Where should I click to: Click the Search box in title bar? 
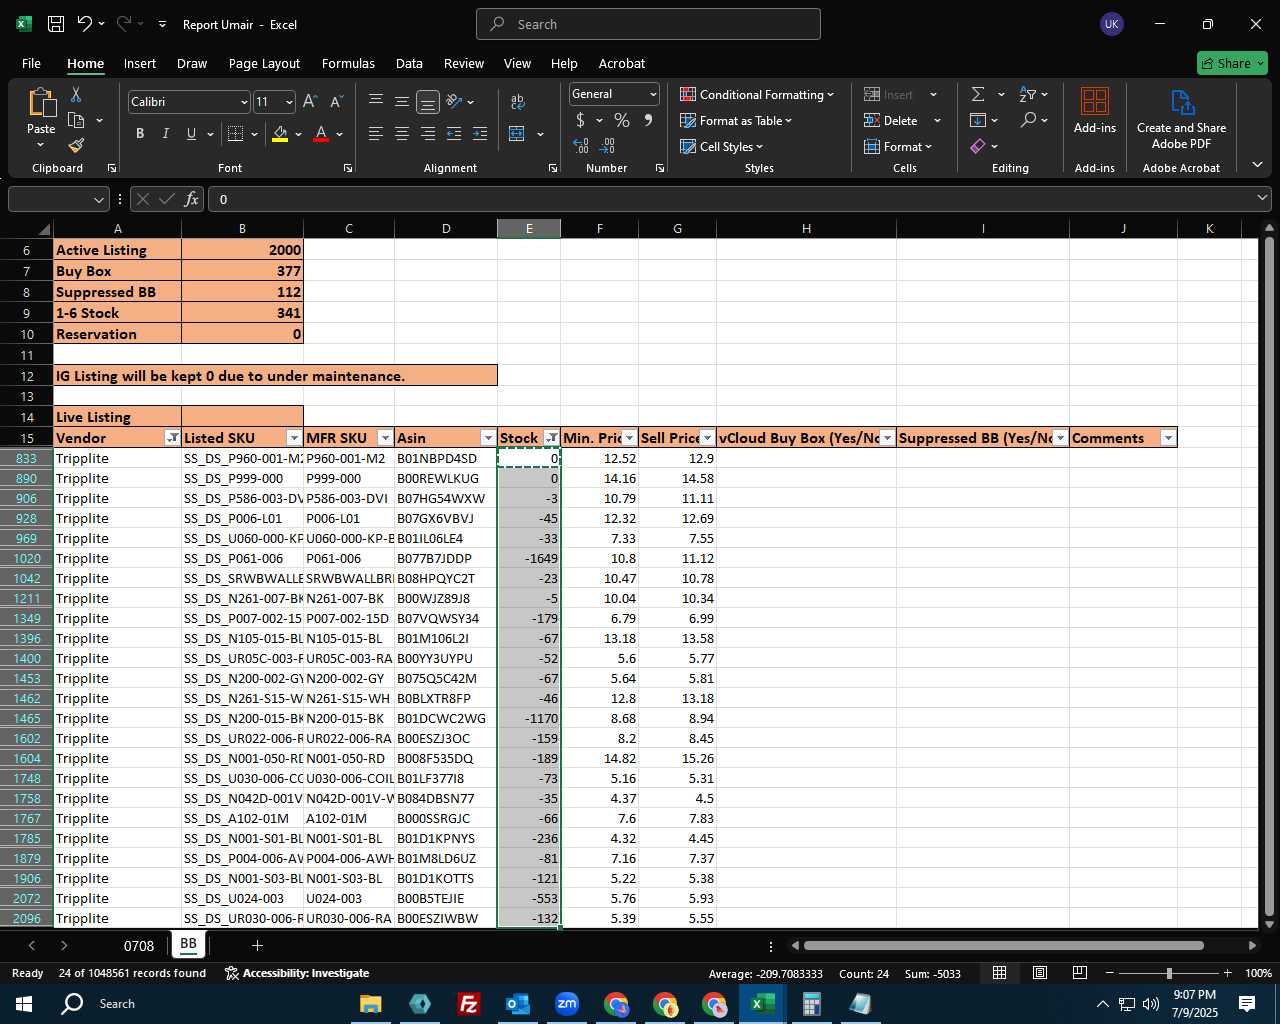(648, 24)
